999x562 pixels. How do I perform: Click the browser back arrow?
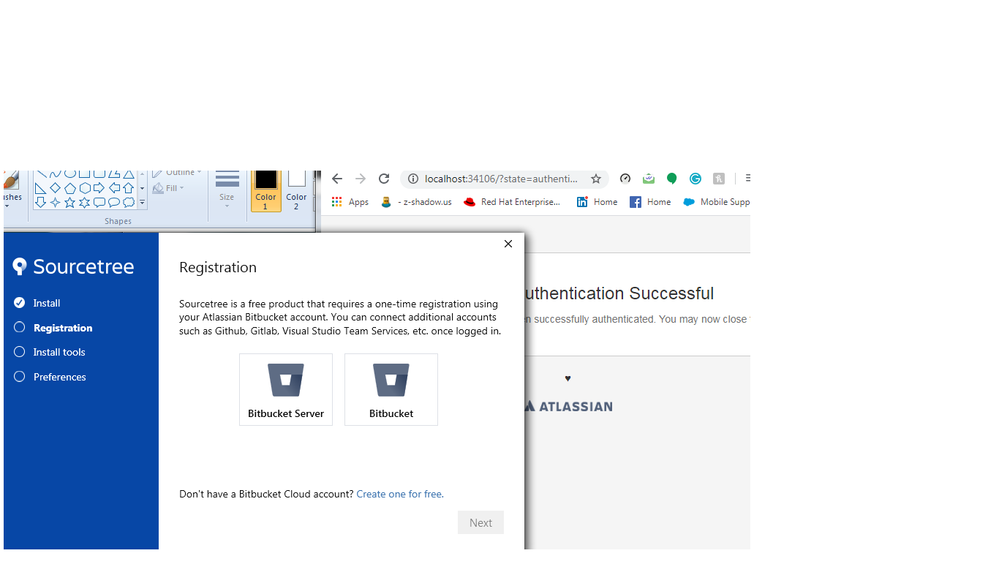point(337,179)
